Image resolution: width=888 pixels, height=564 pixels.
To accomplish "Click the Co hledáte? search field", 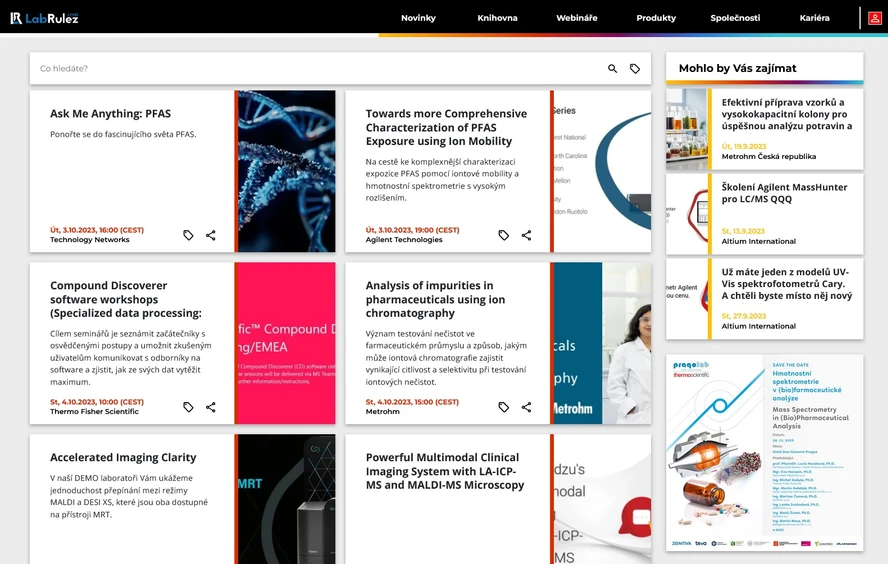I will 317,69.
